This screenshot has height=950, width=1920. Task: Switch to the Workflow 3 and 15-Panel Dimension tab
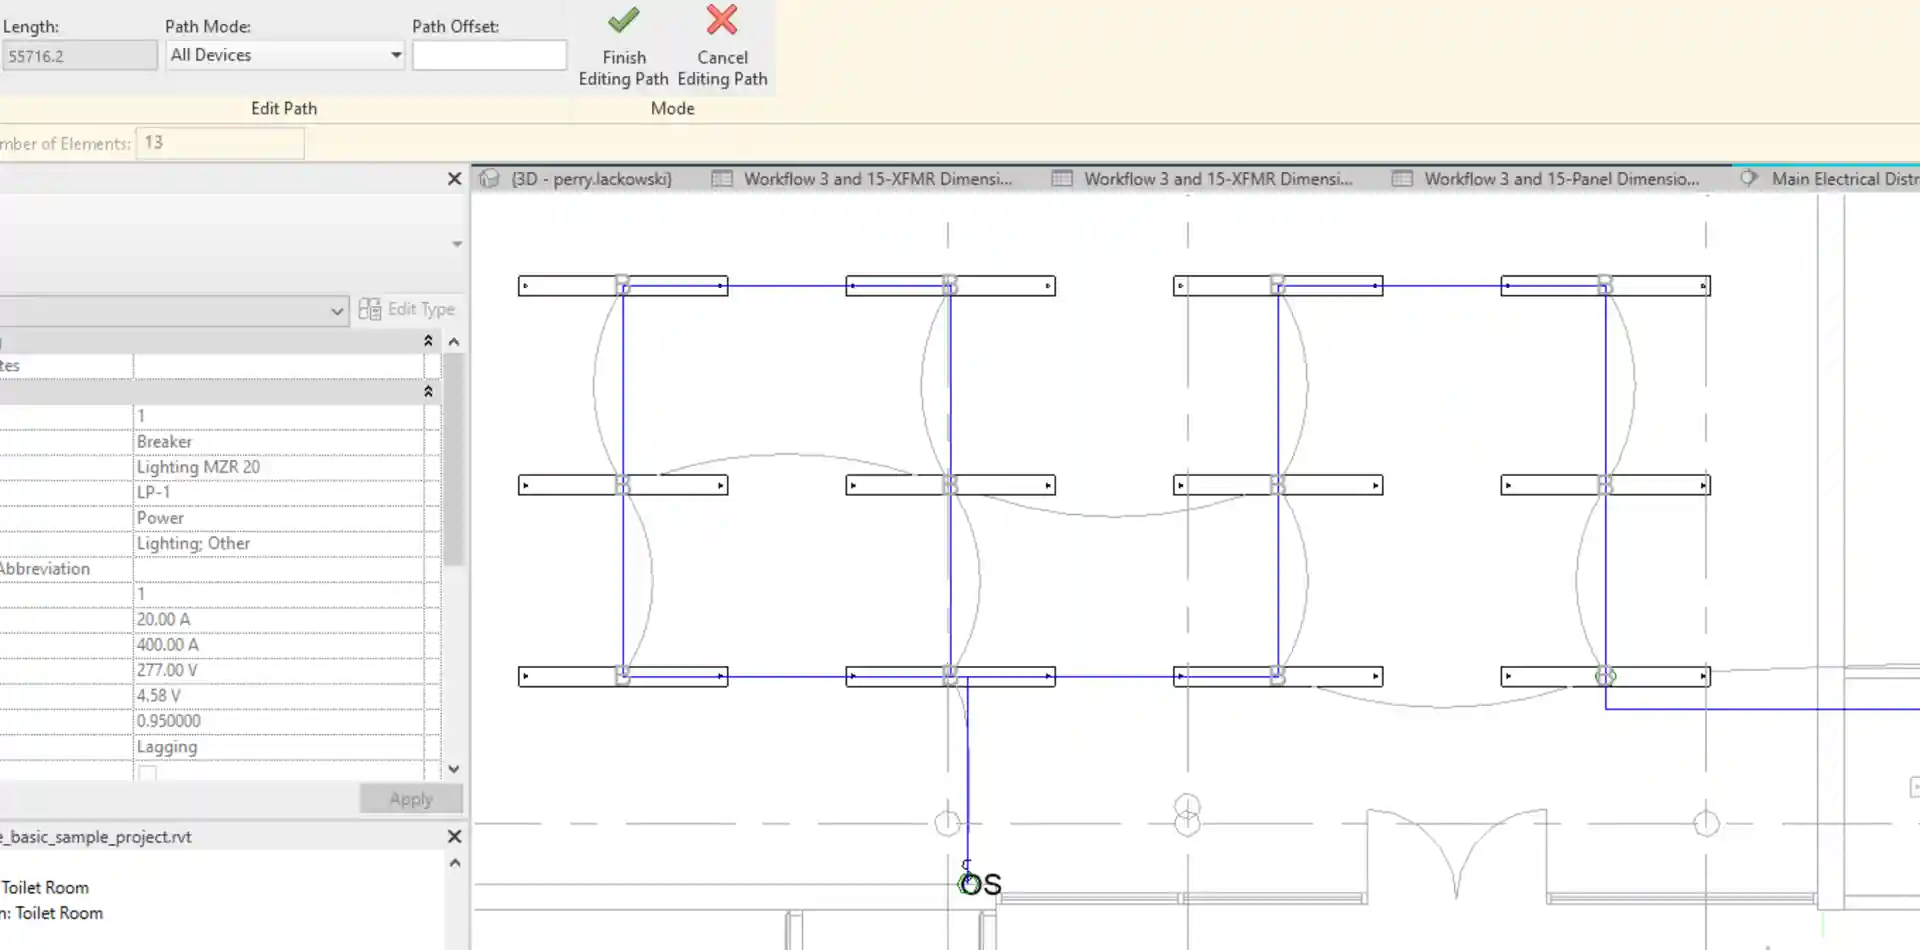(x=1560, y=178)
